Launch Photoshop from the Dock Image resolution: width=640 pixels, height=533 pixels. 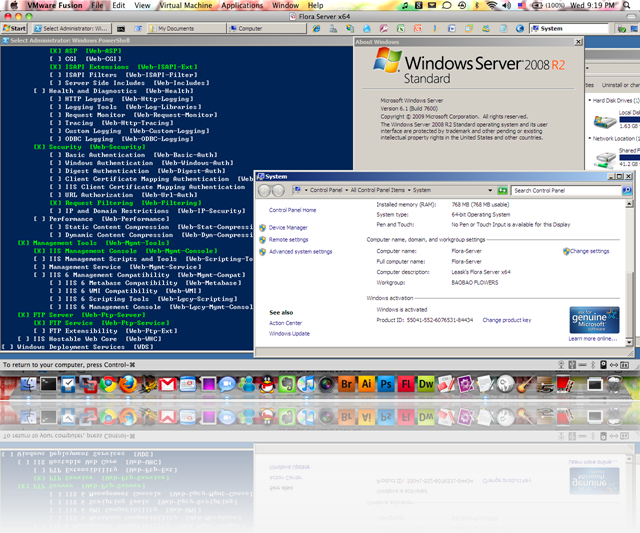click(x=386, y=384)
